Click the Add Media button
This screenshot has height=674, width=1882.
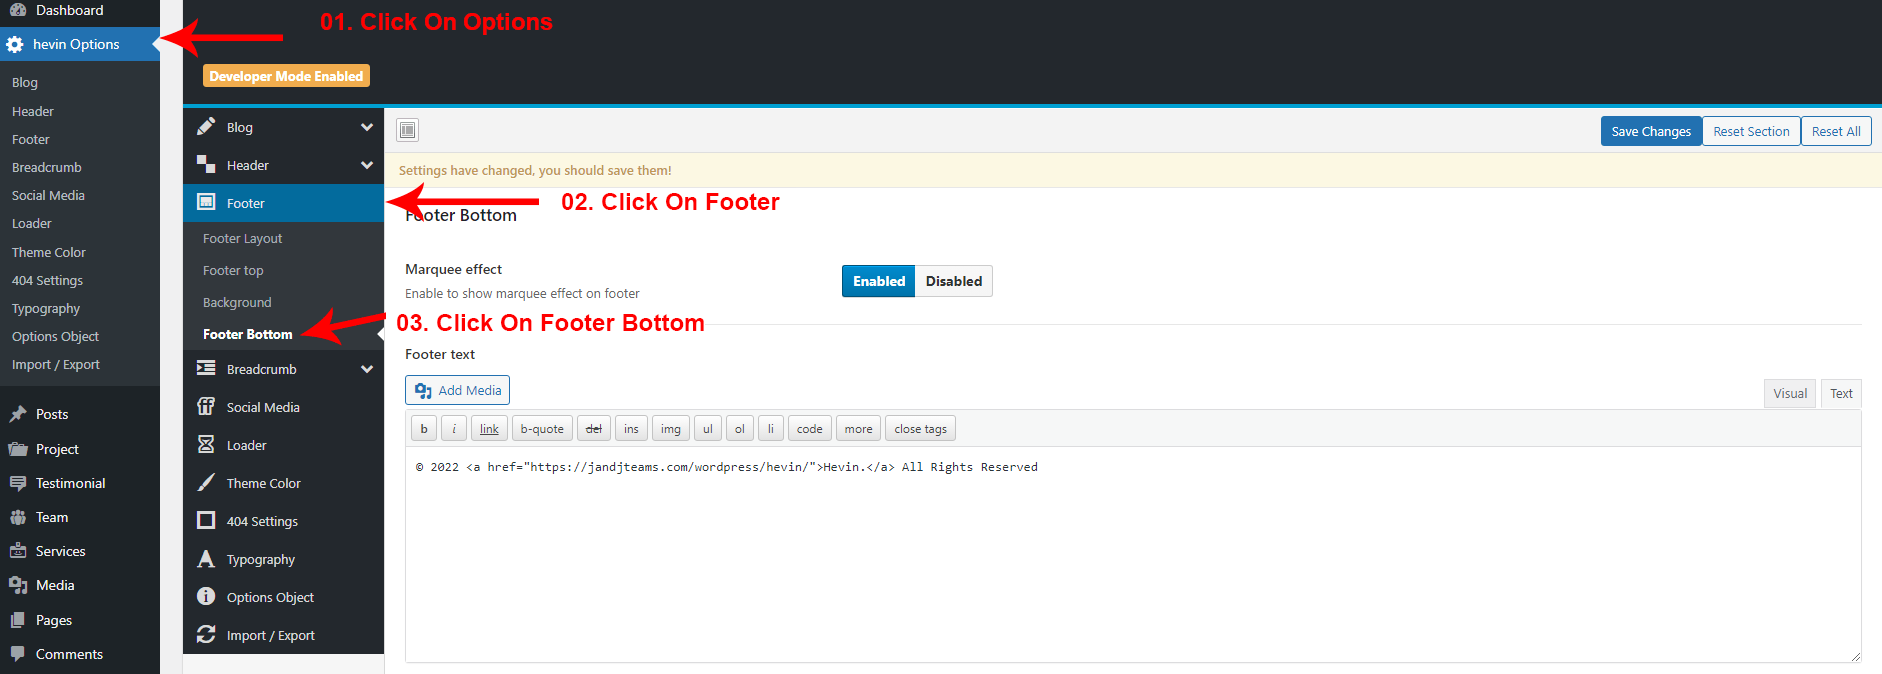click(457, 390)
